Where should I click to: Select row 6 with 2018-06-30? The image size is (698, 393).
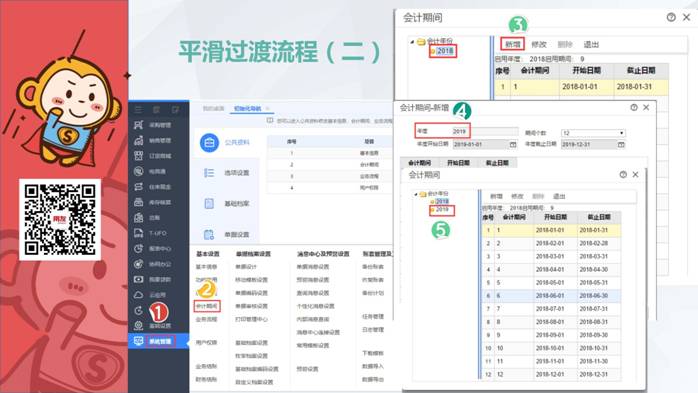pos(551,296)
